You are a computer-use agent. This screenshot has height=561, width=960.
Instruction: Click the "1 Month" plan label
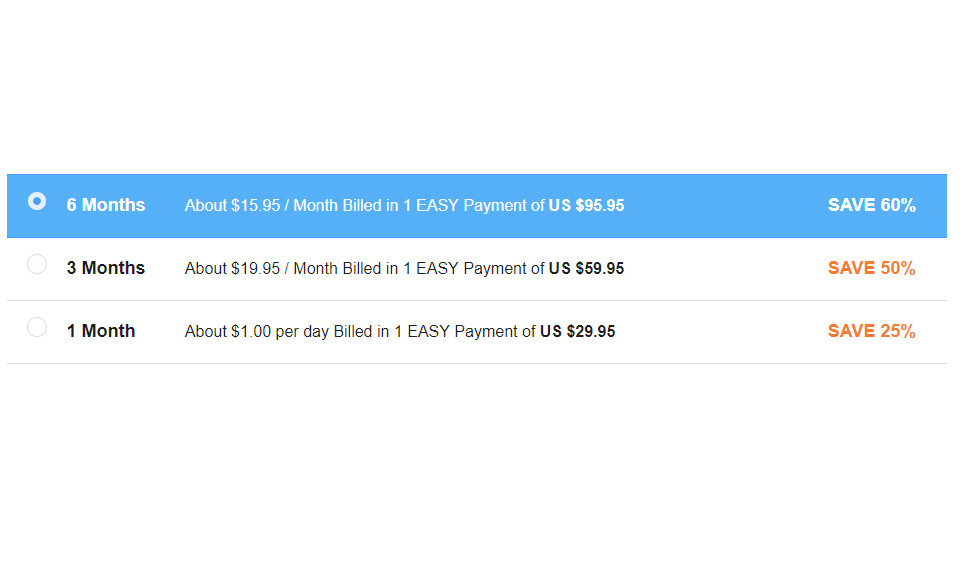(x=101, y=331)
